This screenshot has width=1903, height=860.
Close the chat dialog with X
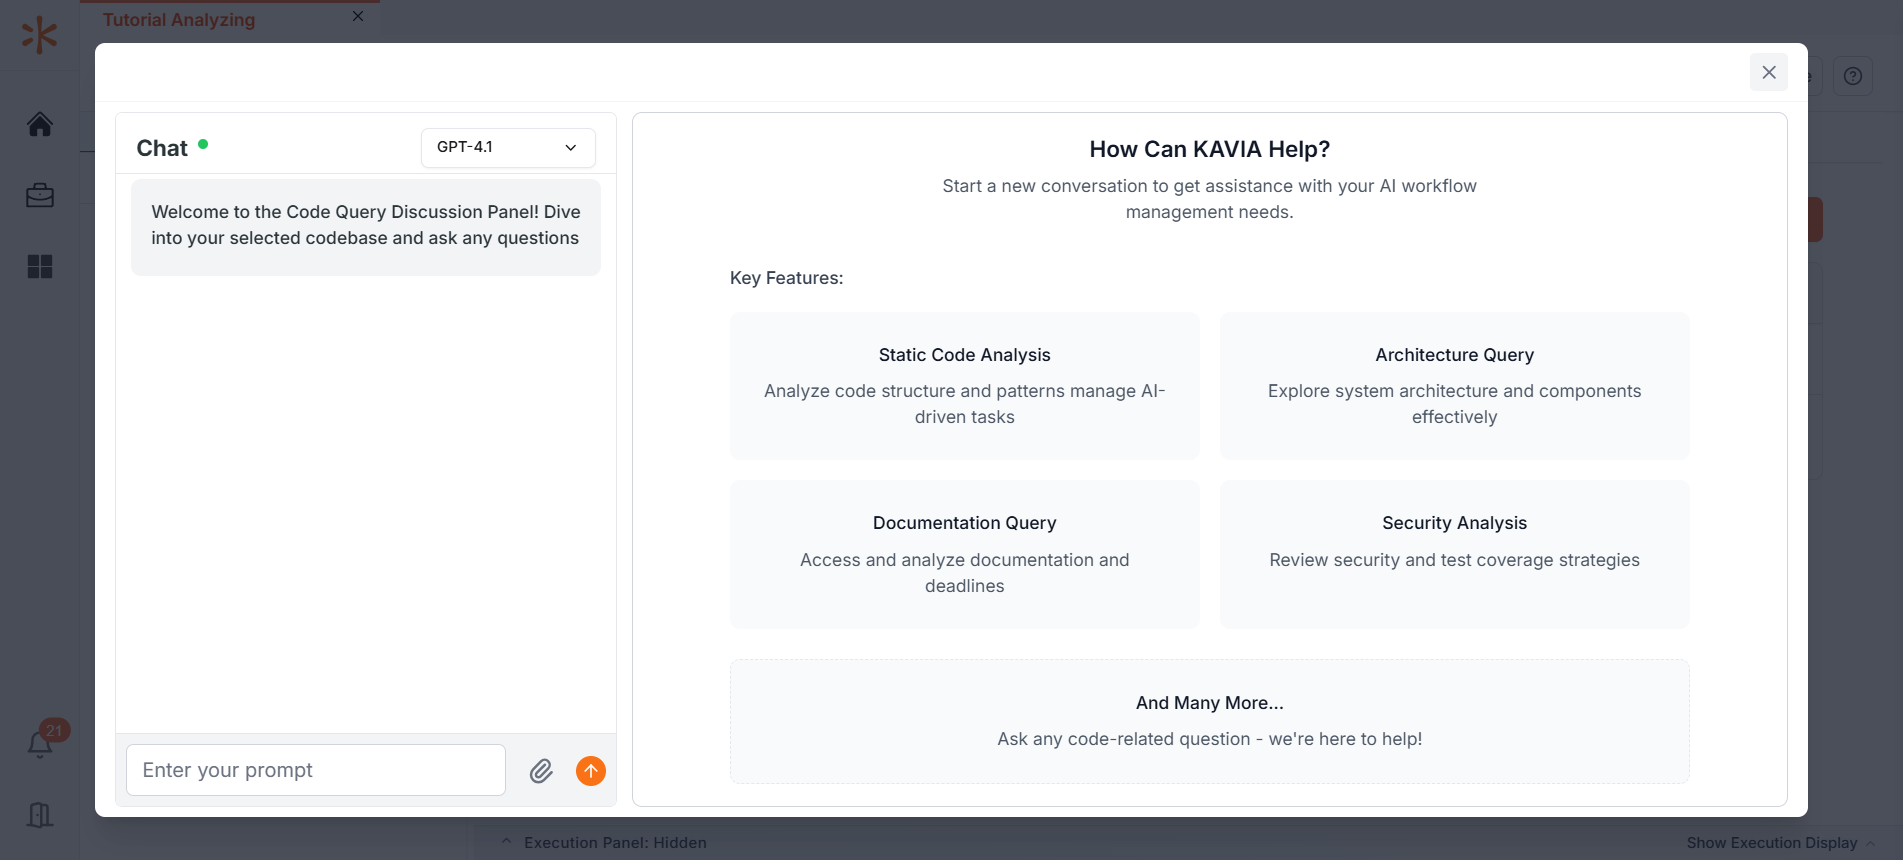pyautogui.click(x=1769, y=72)
